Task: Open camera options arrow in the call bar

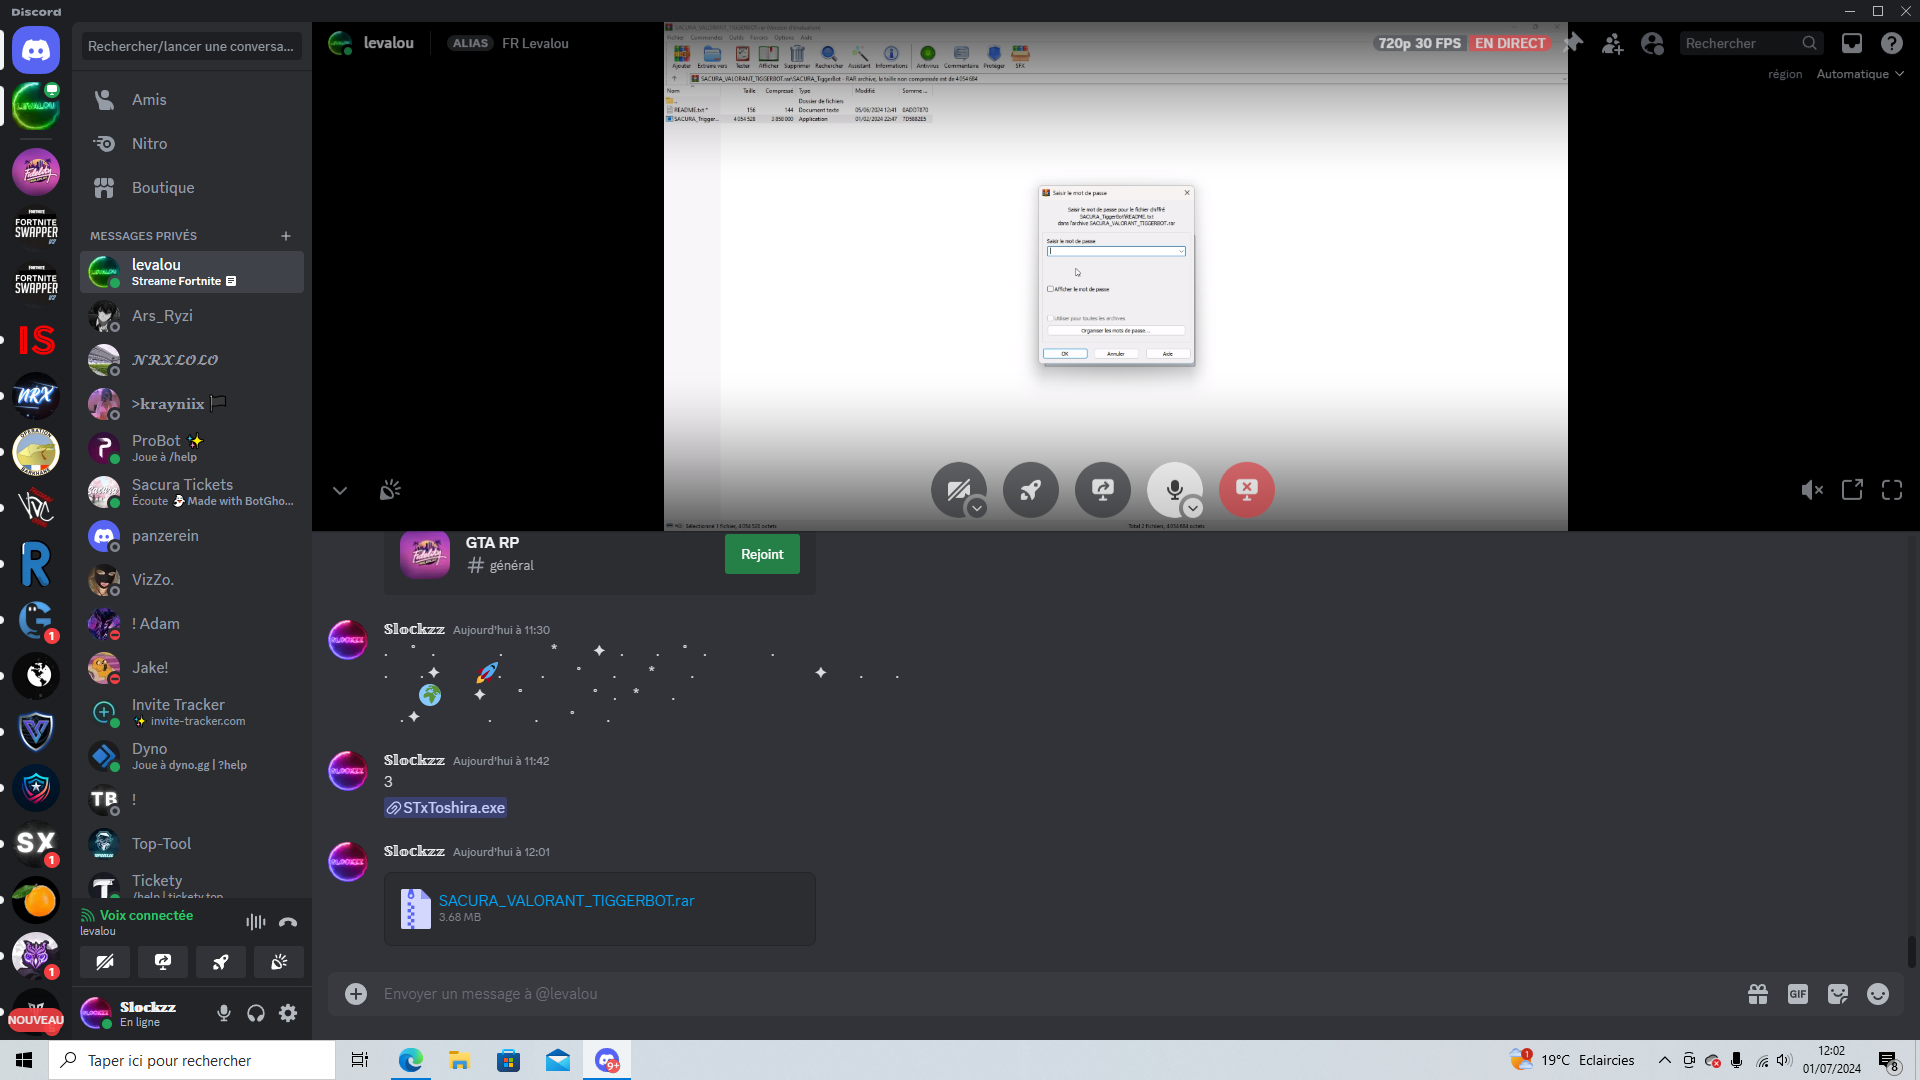Action: pyautogui.click(x=977, y=508)
